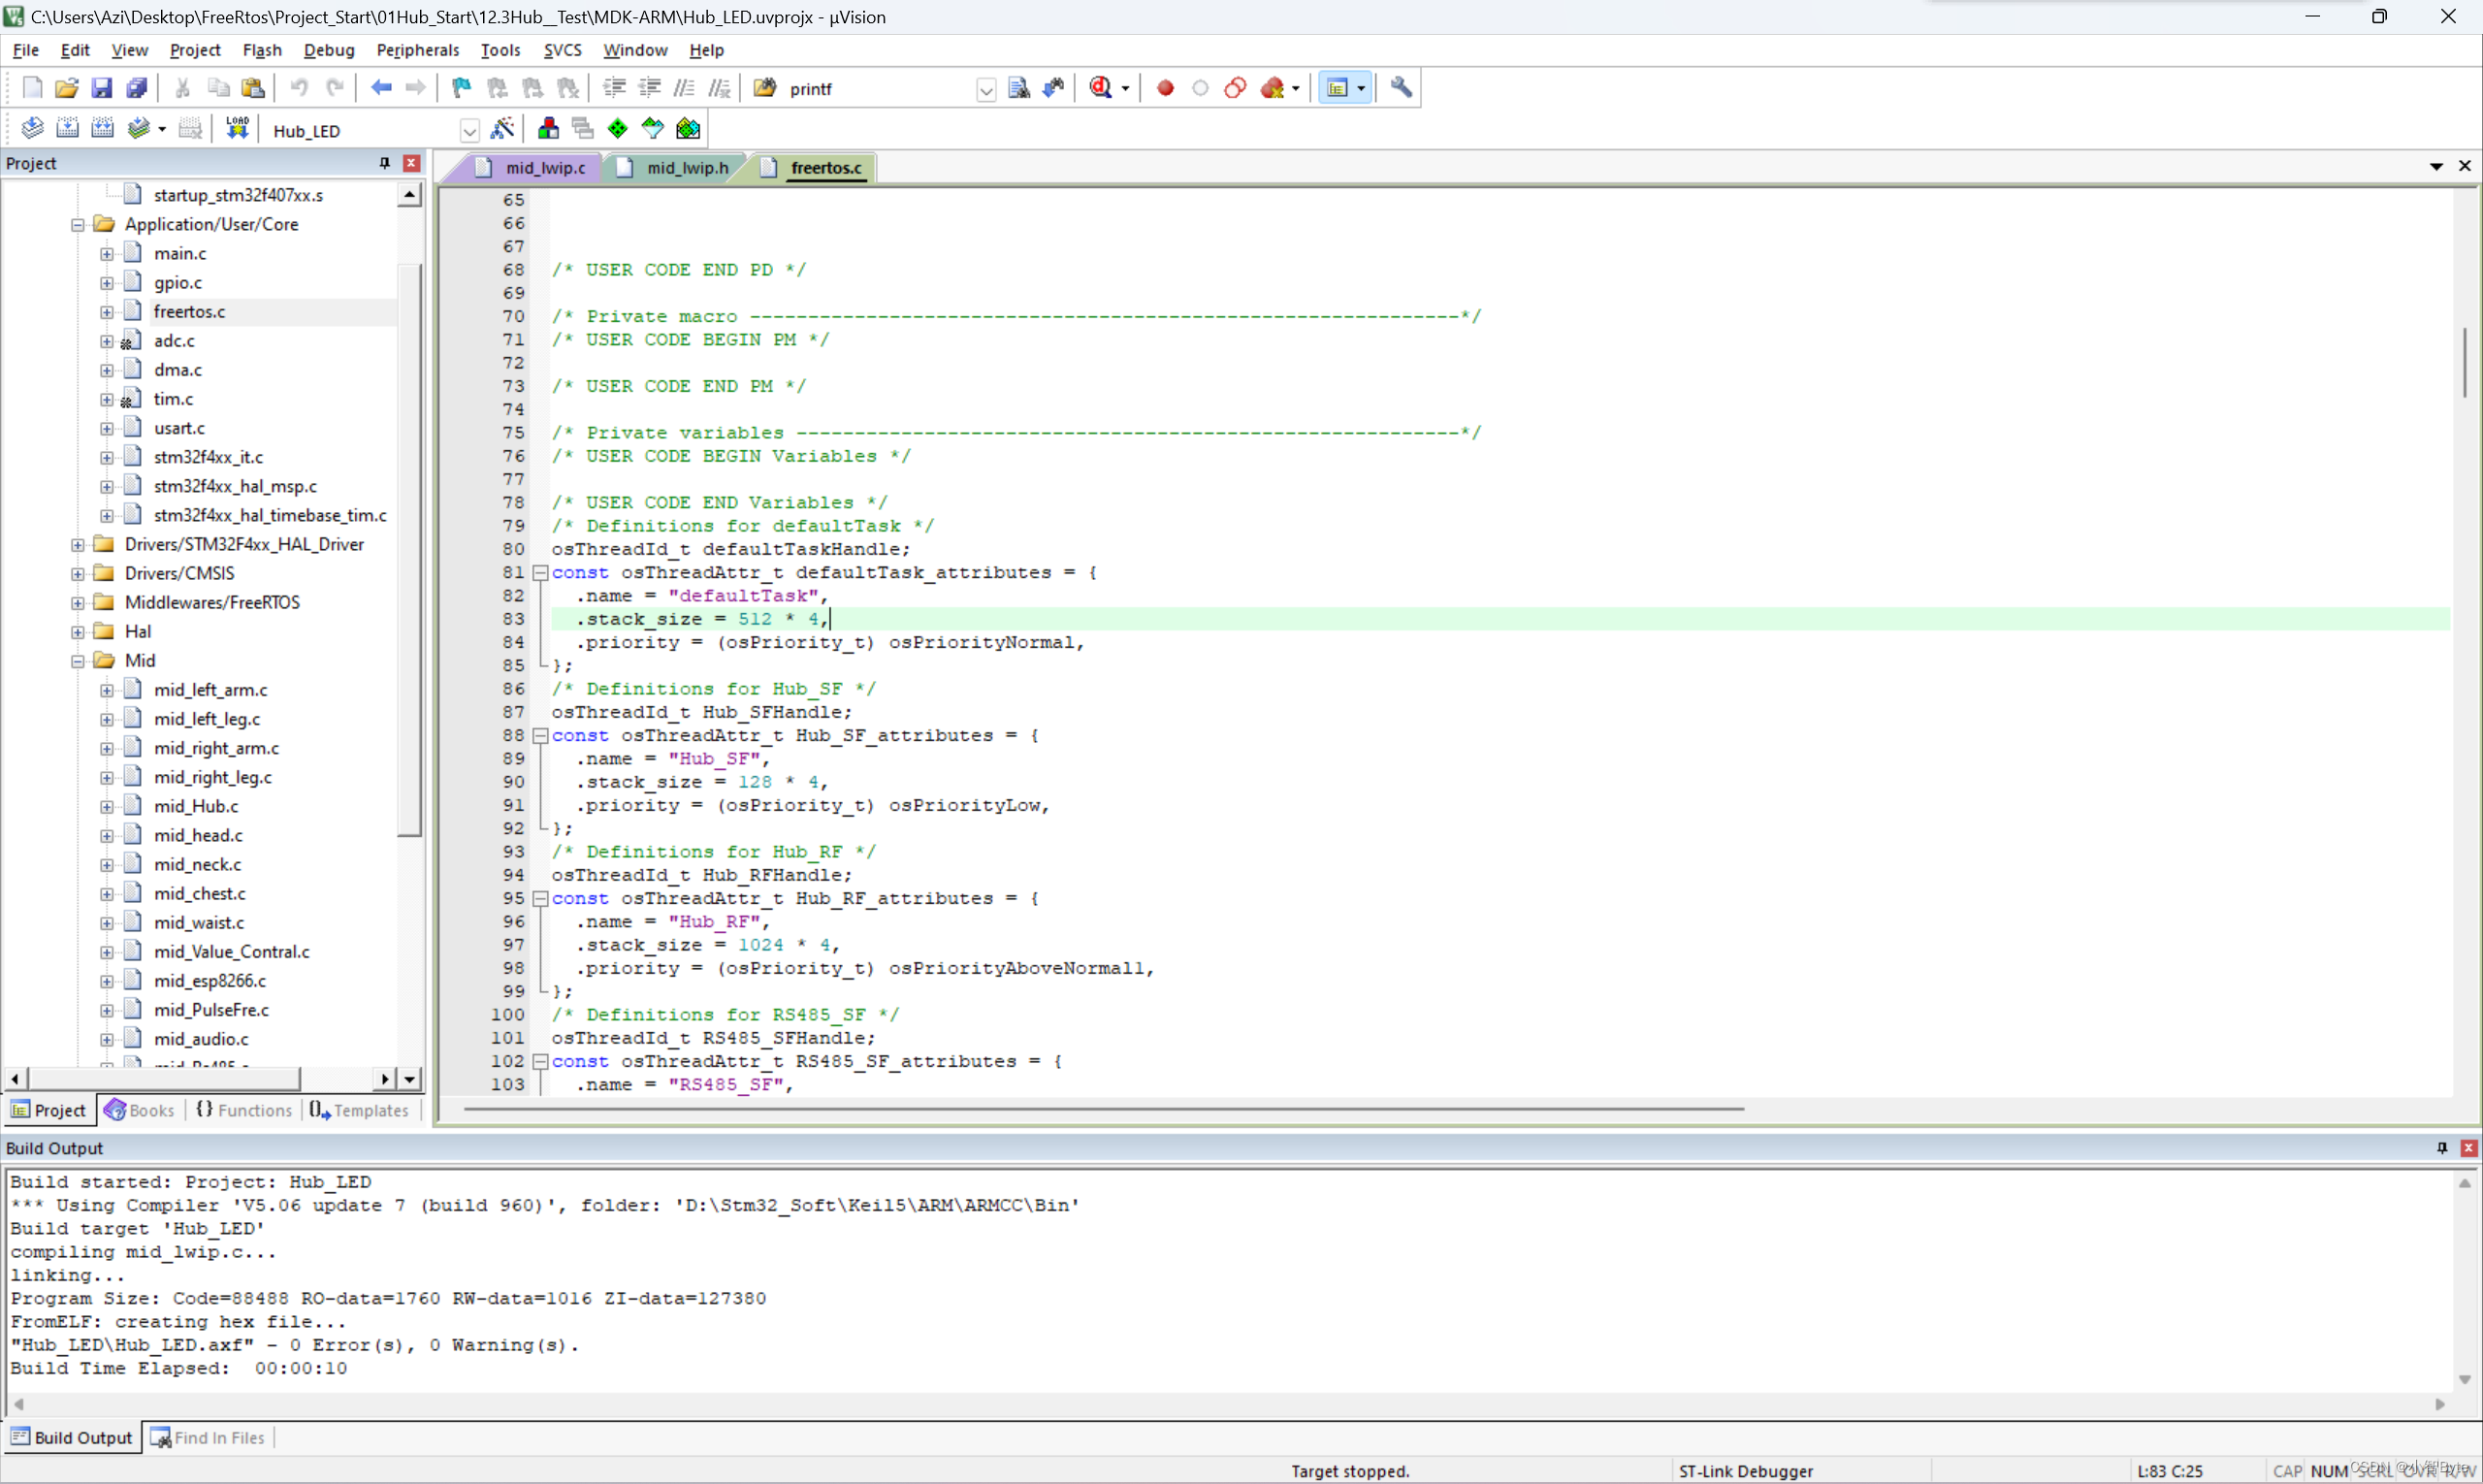The width and height of the screenshot is (2483, 1484).
Task: Click Start/Stop Debug Session icon
Action: click(x=1101, y=88)
